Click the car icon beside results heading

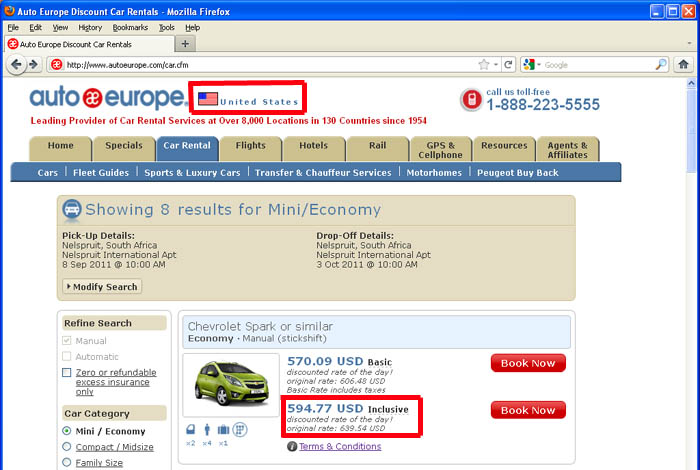pos(71,210)
